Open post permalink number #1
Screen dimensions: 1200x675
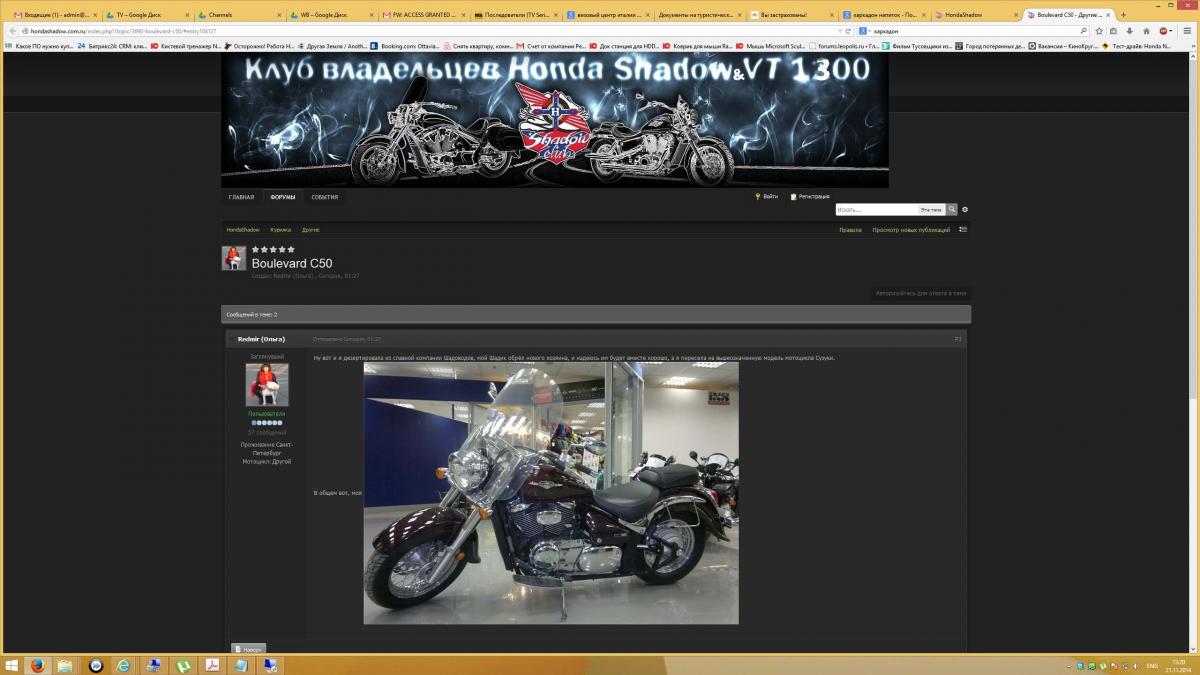point(957,339)
